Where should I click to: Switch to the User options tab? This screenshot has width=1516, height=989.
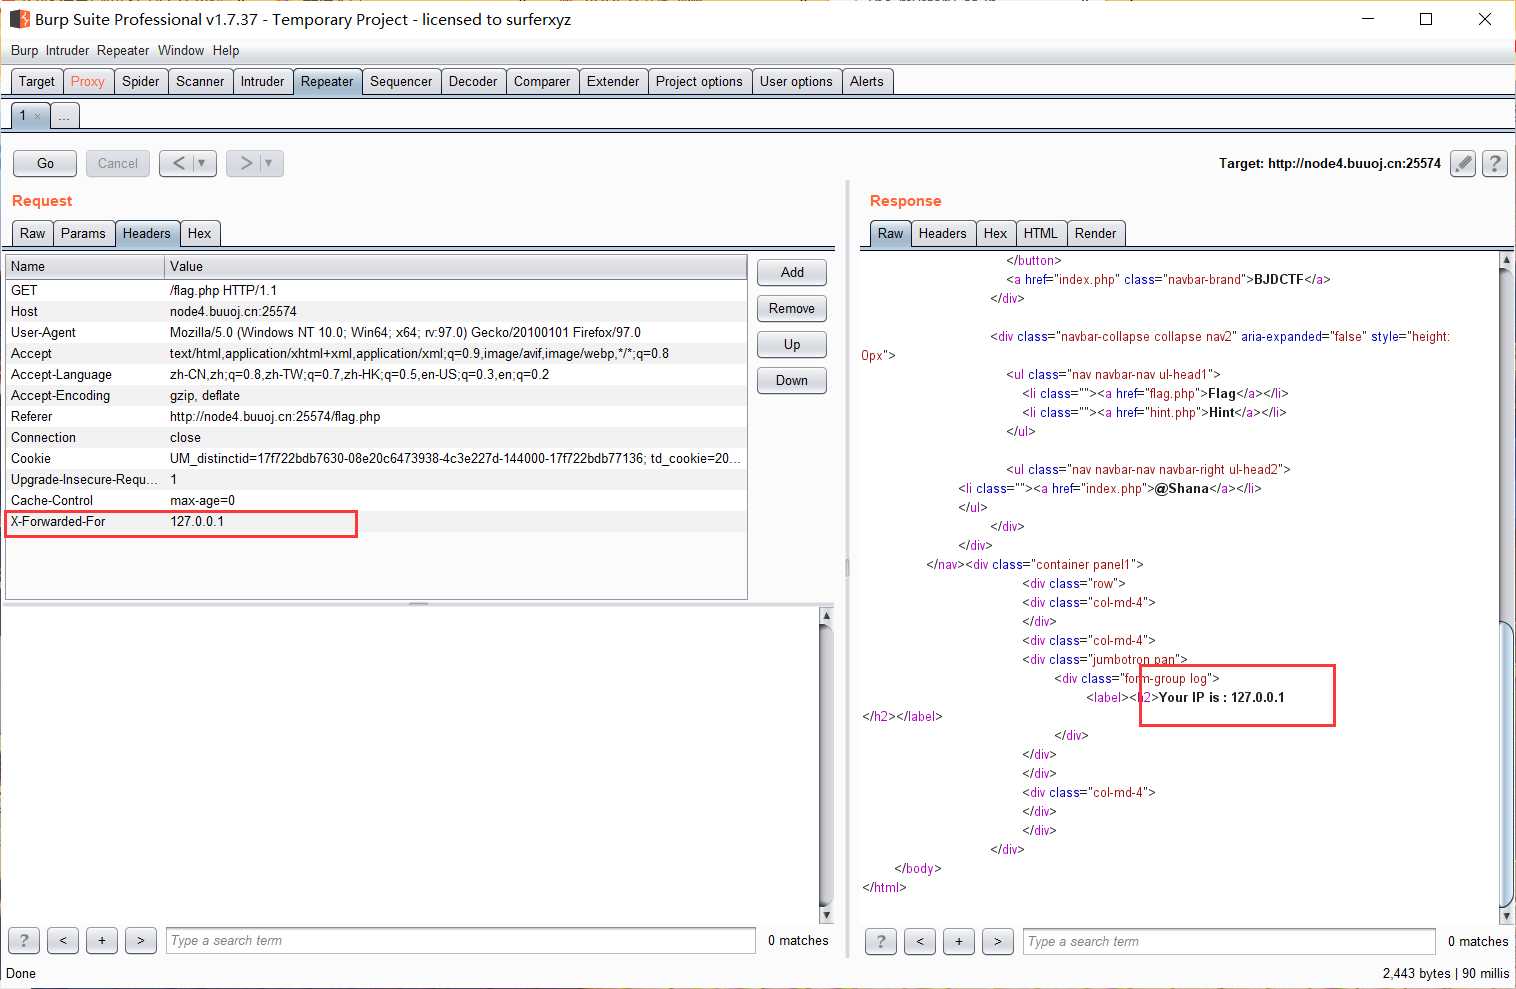tap(796, 81)
